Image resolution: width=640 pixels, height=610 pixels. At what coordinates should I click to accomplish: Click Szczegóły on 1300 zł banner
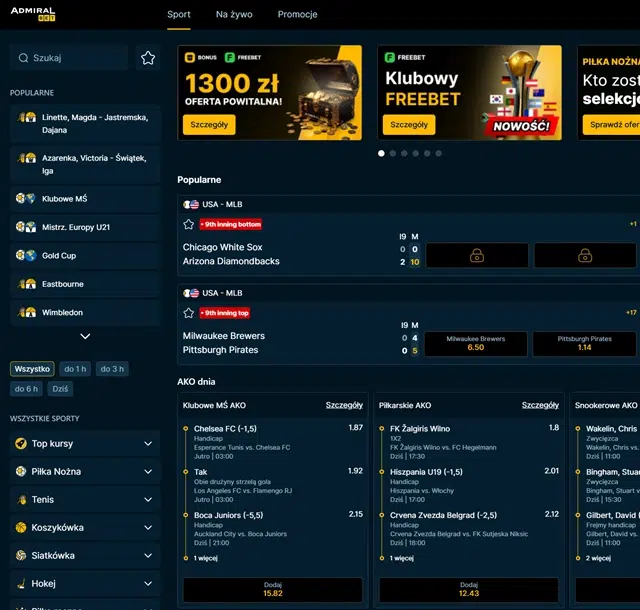[209, 125]
